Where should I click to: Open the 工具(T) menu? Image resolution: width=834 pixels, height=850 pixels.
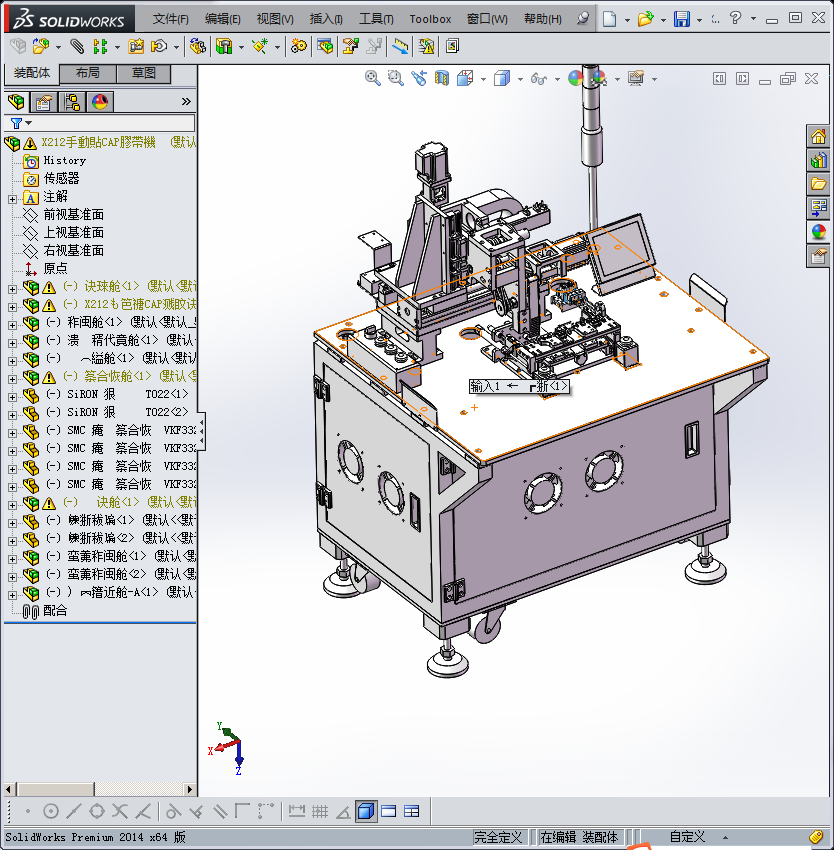(376, 19)
